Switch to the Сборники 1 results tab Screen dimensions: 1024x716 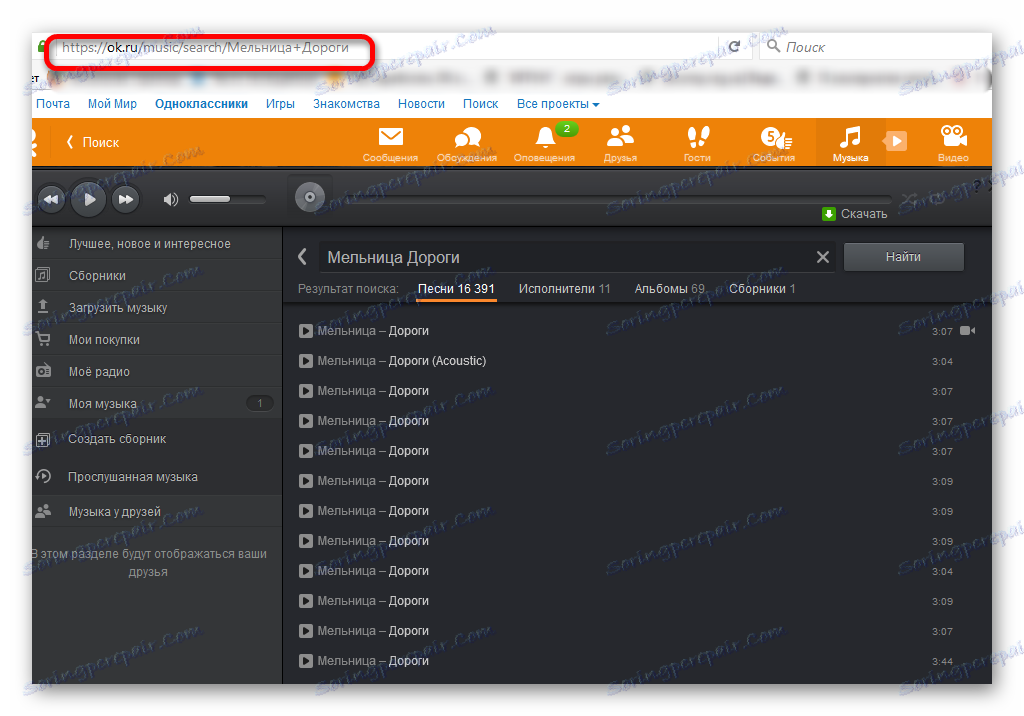click(762, 289)
